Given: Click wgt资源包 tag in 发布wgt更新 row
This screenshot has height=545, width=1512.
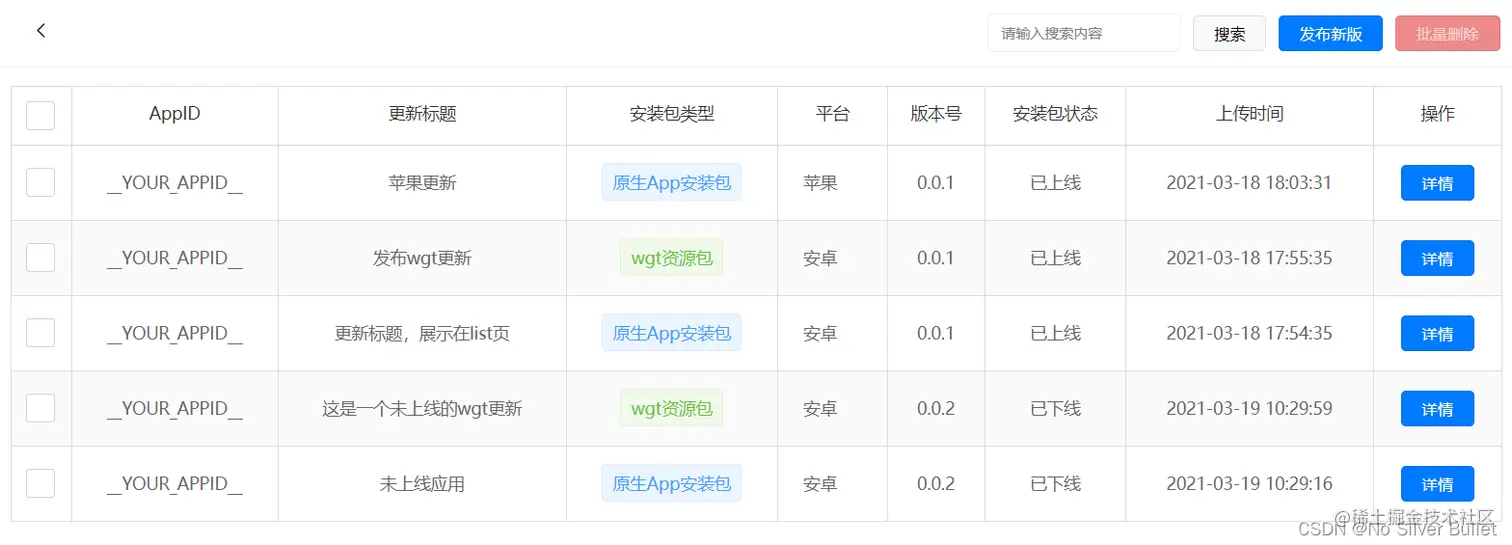Looking at the screenshot, I should [672, 258].
